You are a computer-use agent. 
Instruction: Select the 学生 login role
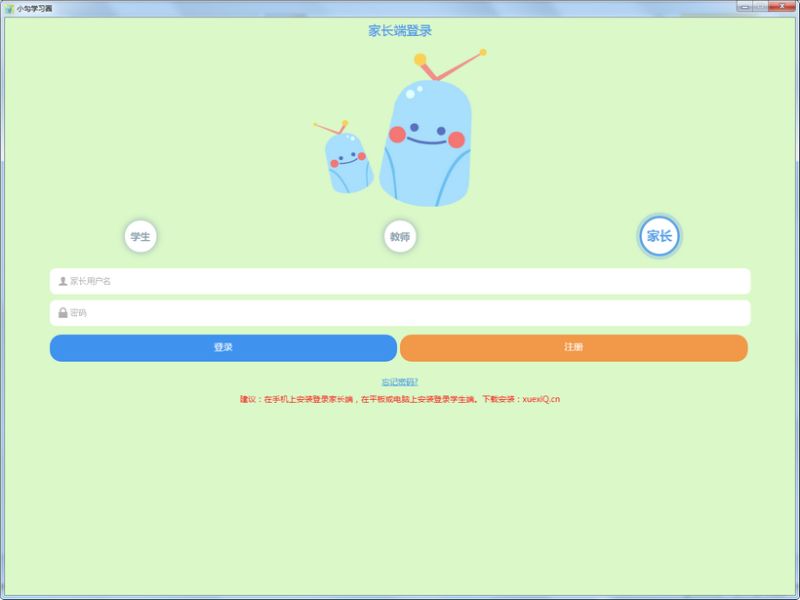139,236
